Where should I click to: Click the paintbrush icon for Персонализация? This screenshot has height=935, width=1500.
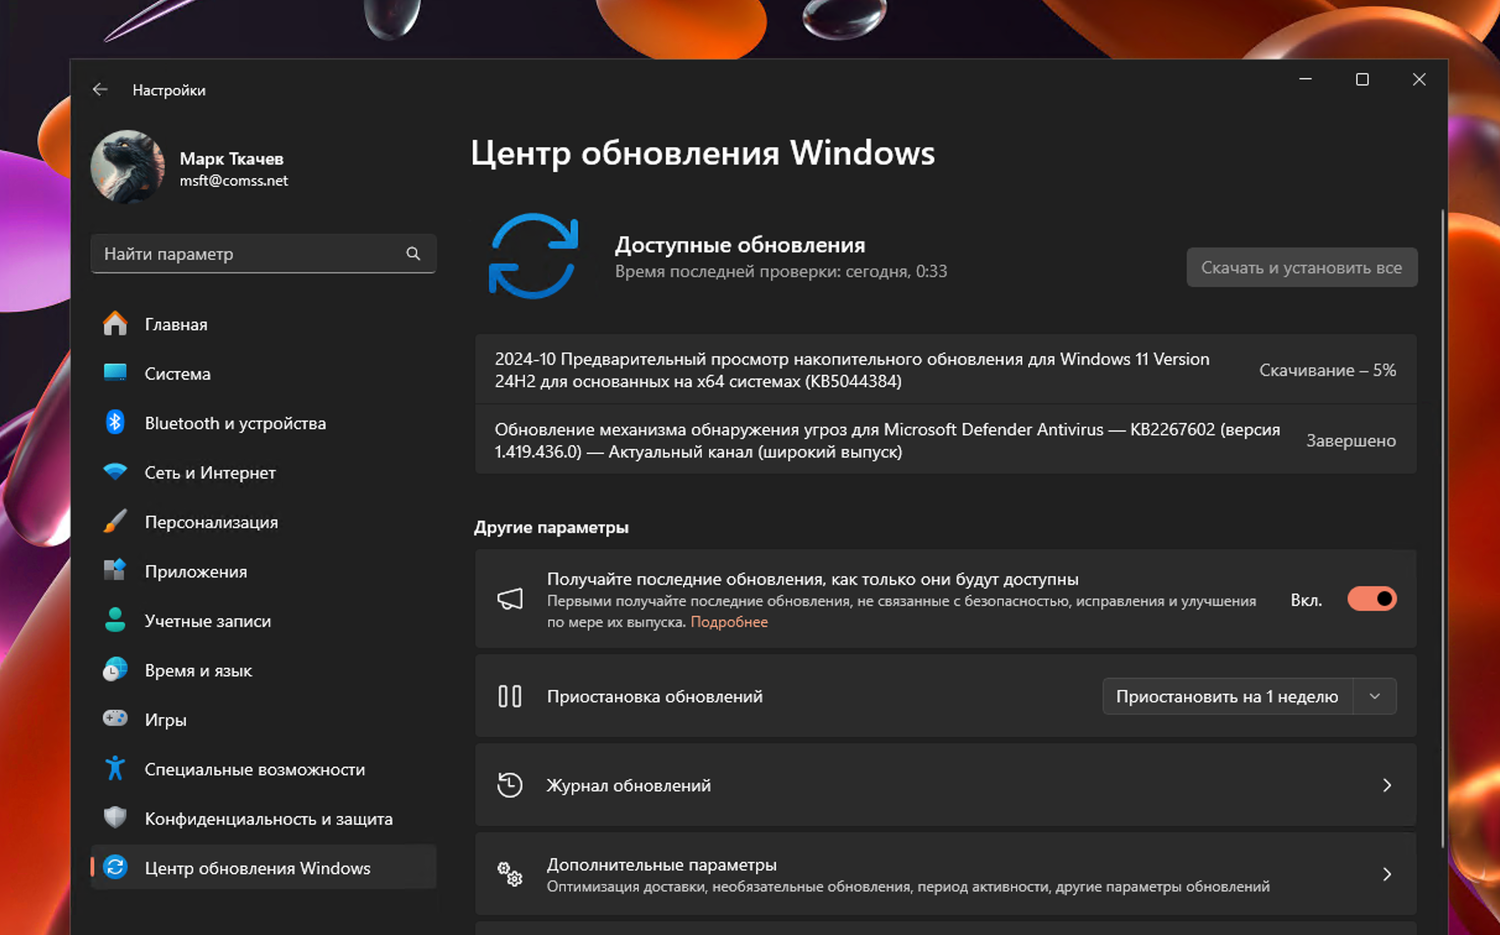tap(115, 521)
